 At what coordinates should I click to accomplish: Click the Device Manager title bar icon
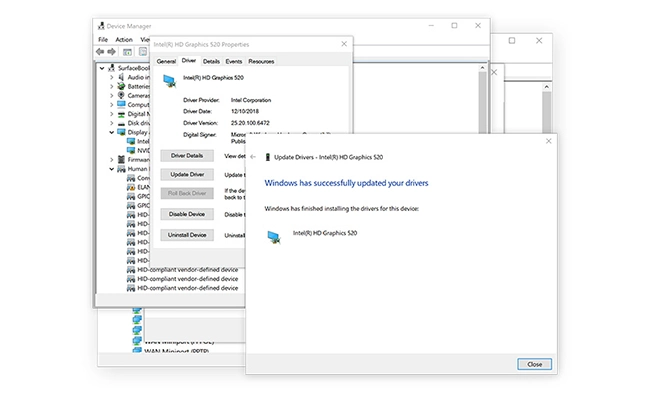(x=101, y=26)
